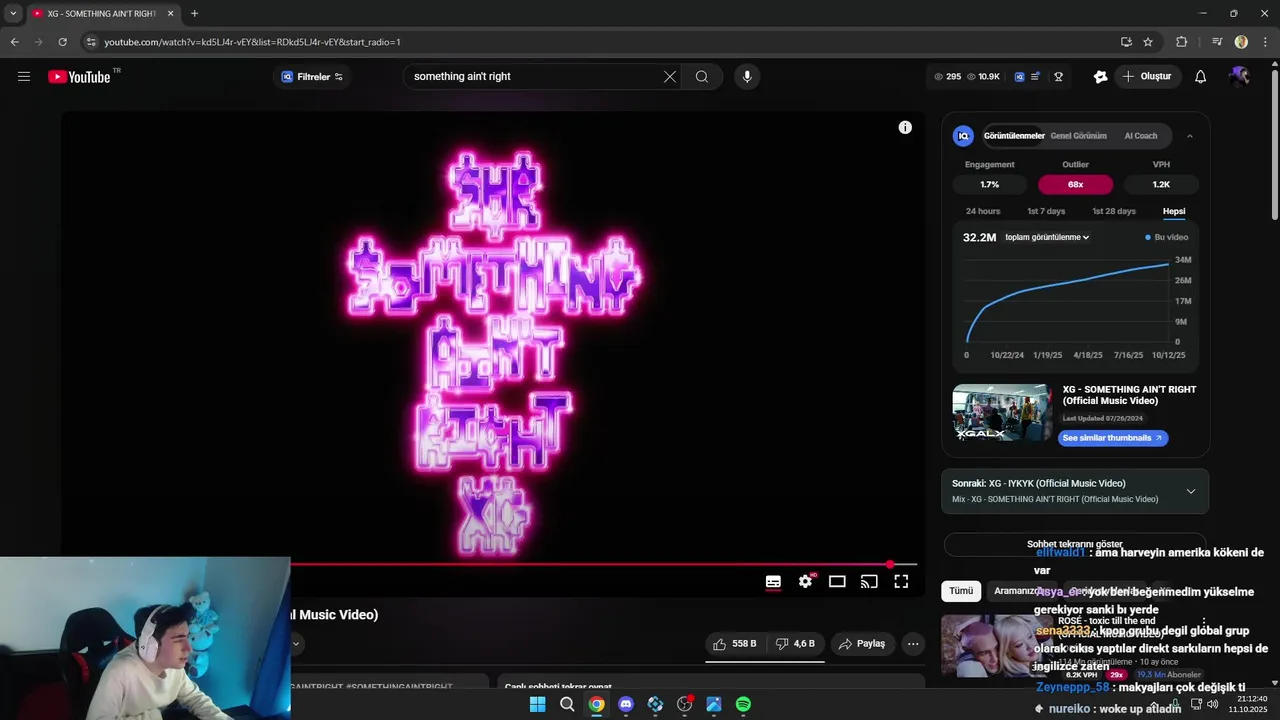Select the Tümü filter chip

[x=961, y=591]
